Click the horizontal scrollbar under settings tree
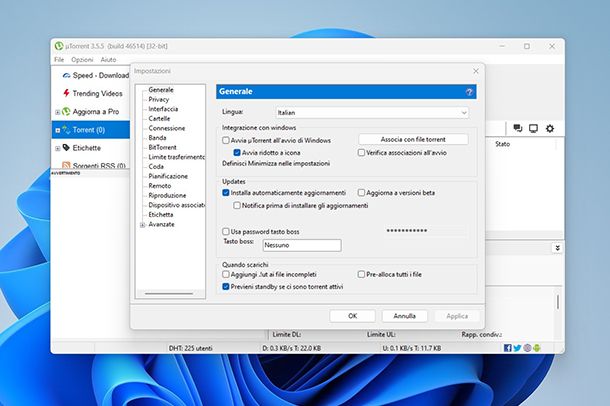The image size is (610, 406). 169,294
